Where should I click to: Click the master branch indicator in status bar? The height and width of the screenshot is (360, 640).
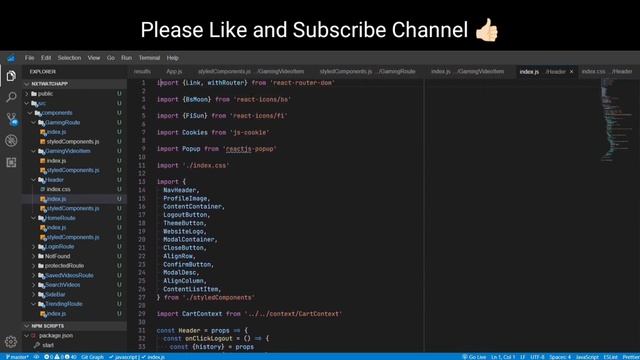coord(17,357)
